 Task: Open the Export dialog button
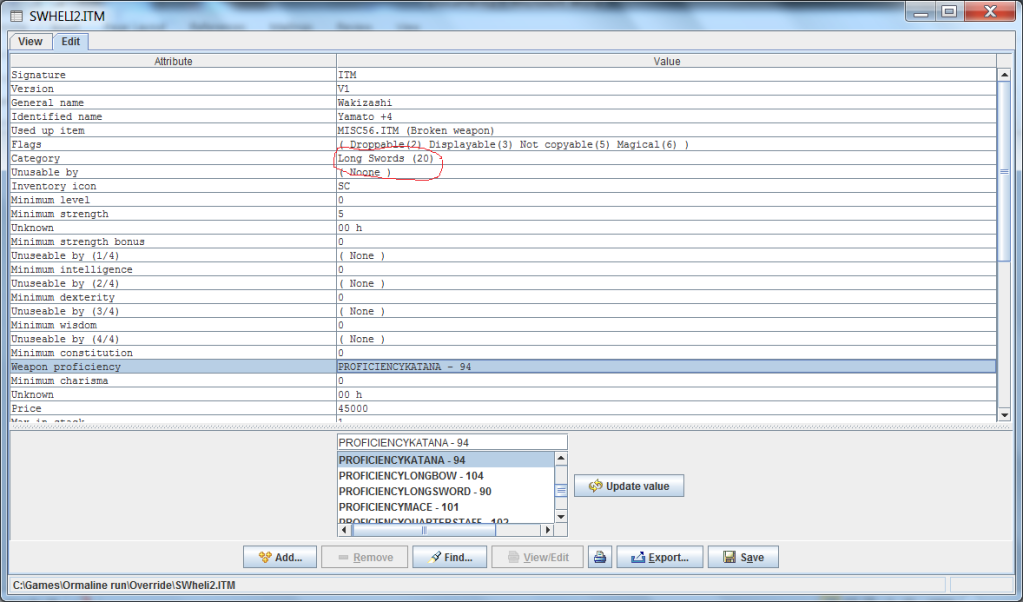coord(659,557)
